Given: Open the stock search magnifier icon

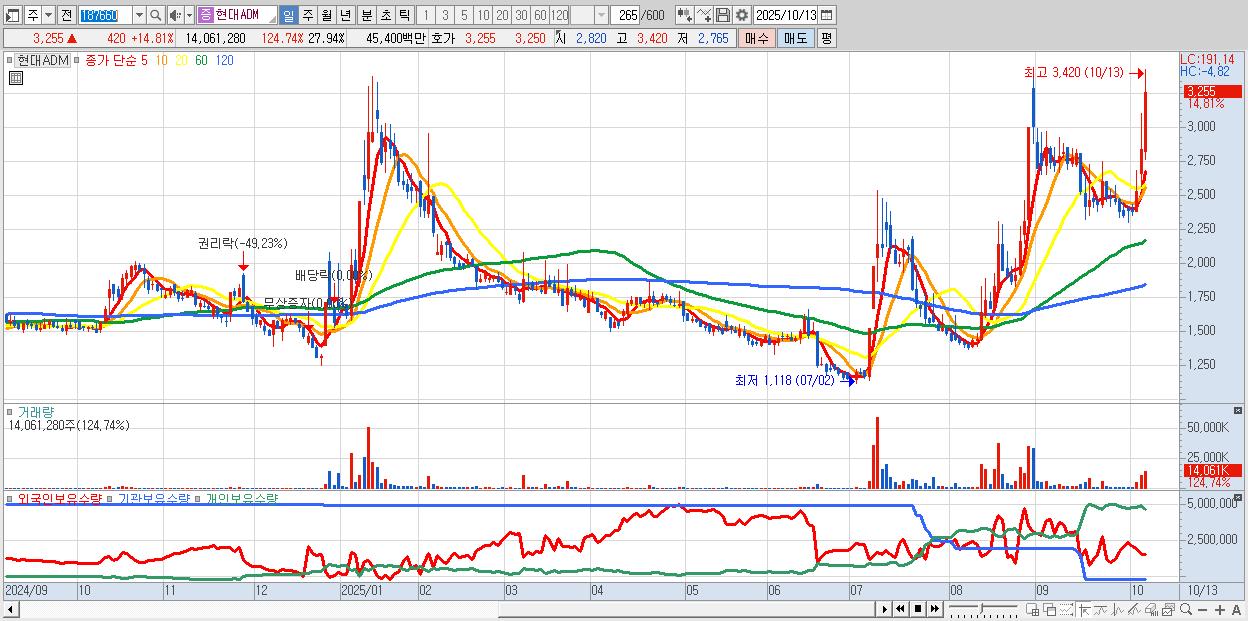Looking at the screenshot, I should (155, 15).
